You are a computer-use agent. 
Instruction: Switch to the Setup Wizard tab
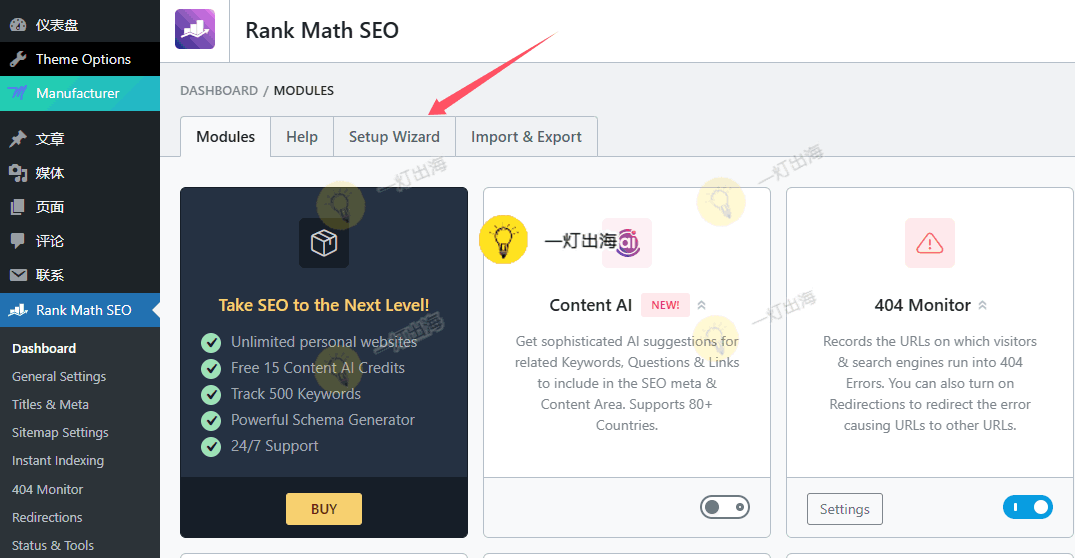(394, 137)
